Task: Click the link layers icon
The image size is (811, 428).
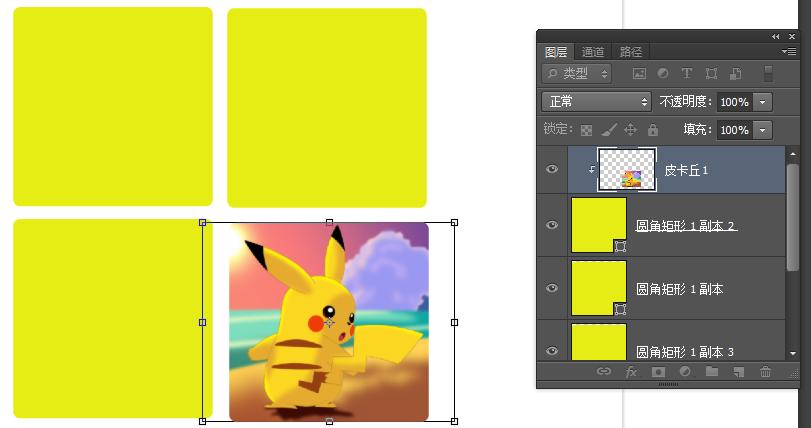Action: click(x=604, y=371)
